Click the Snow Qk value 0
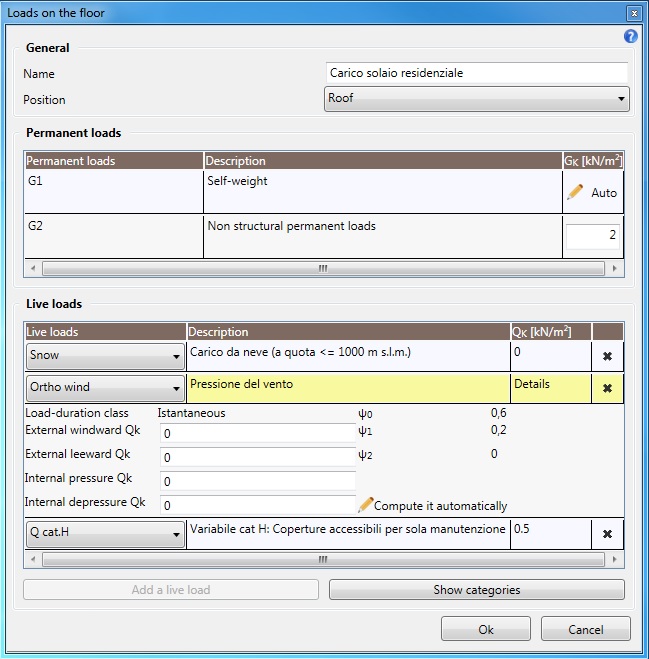 coord(551,356)
